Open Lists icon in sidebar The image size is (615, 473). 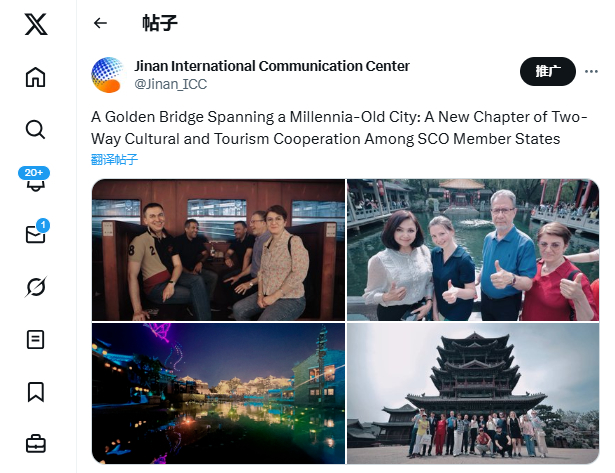(36, 339)
